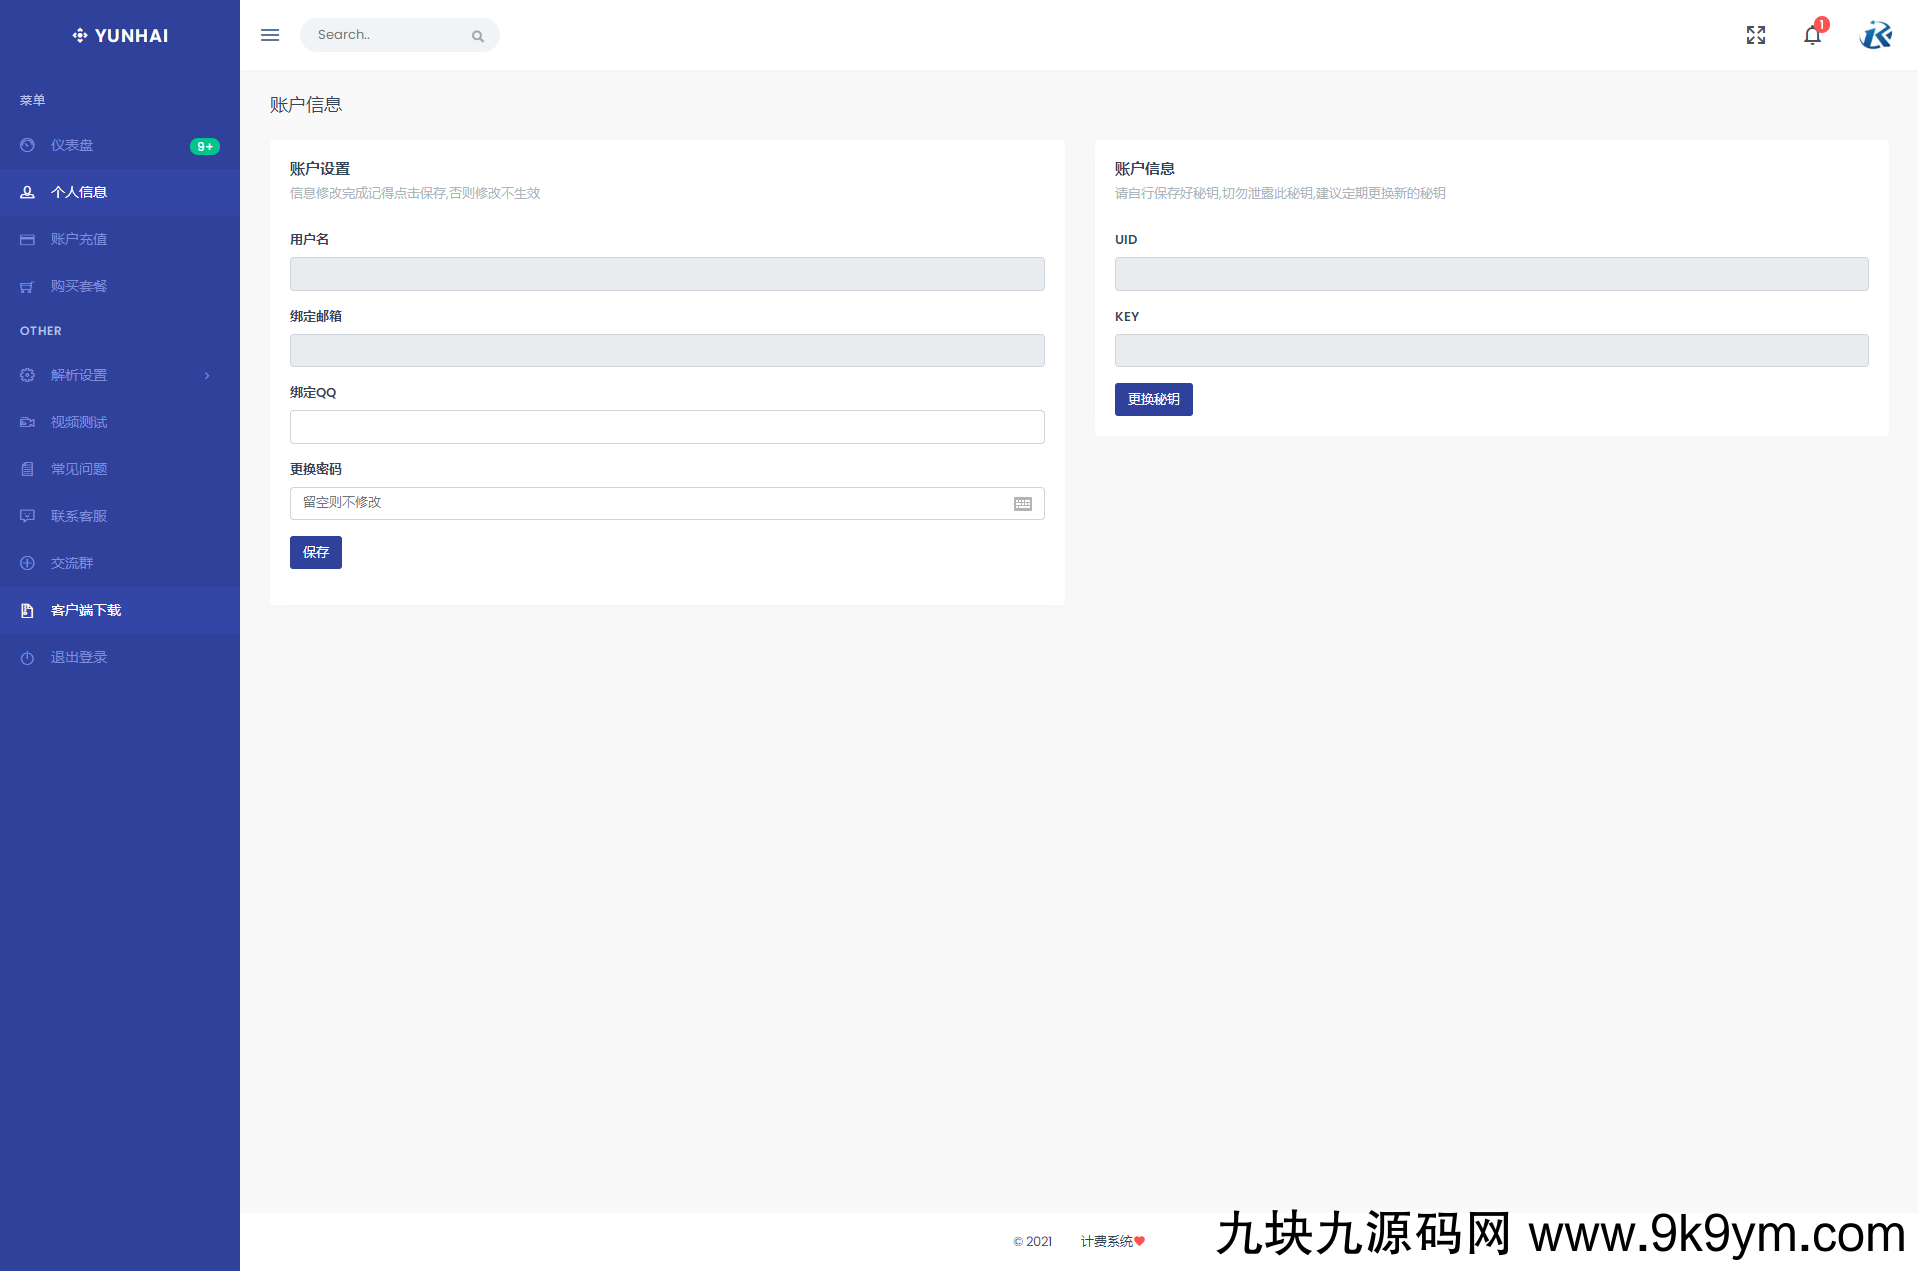This screenshot has width=1918, height=1271.
Task: Click the 联系客服 chat icon
Action: click(27, 516)
